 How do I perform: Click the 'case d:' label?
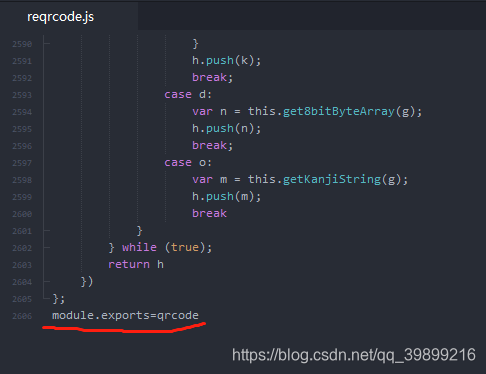point(188,94)
